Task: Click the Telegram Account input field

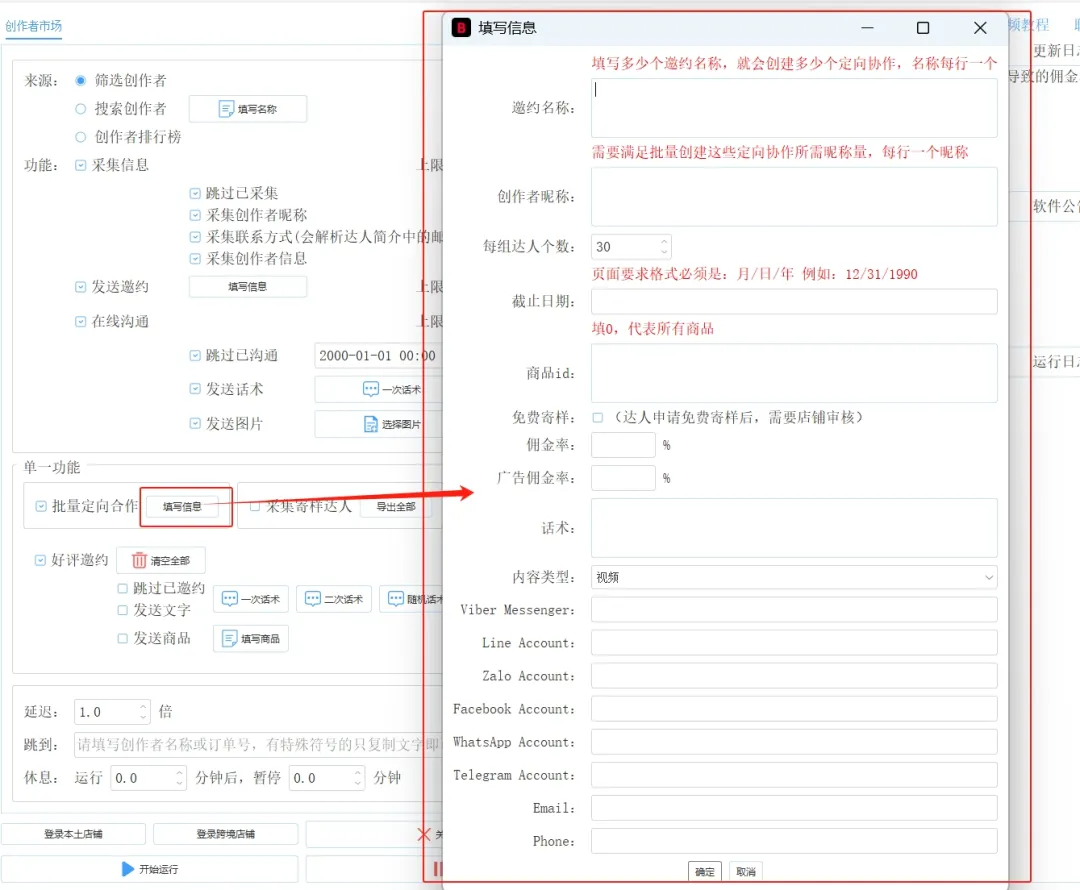Action: coord(793,775)
